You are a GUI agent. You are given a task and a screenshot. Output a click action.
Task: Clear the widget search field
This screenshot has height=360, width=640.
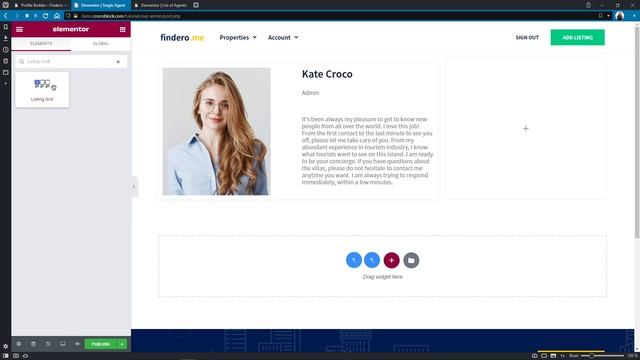(x=118, y=62)
